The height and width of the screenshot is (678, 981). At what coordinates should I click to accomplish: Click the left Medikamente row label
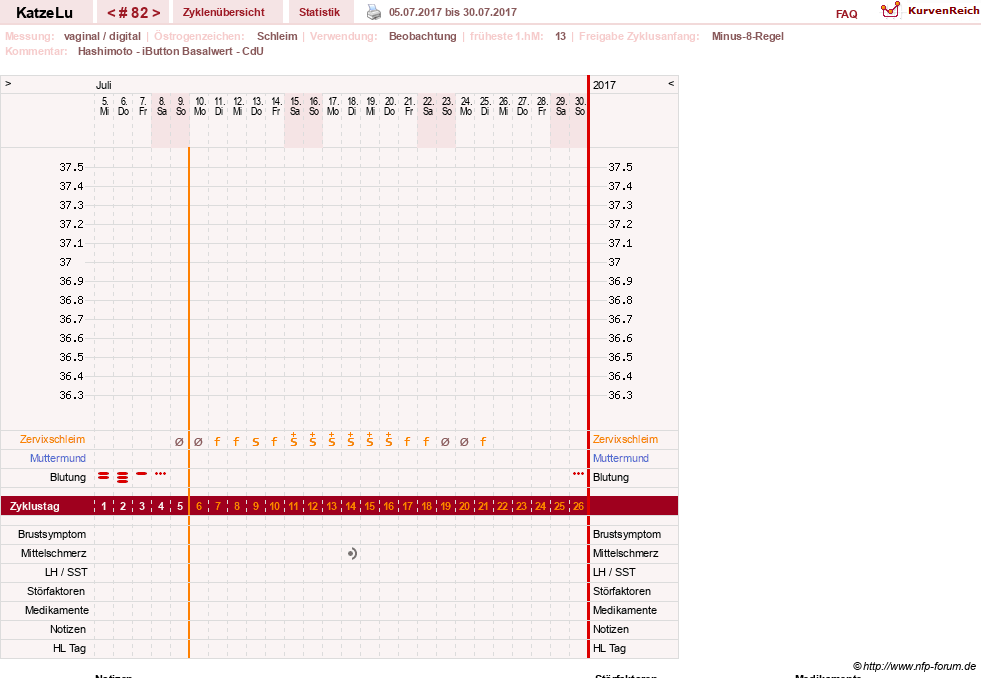point(57,610)
